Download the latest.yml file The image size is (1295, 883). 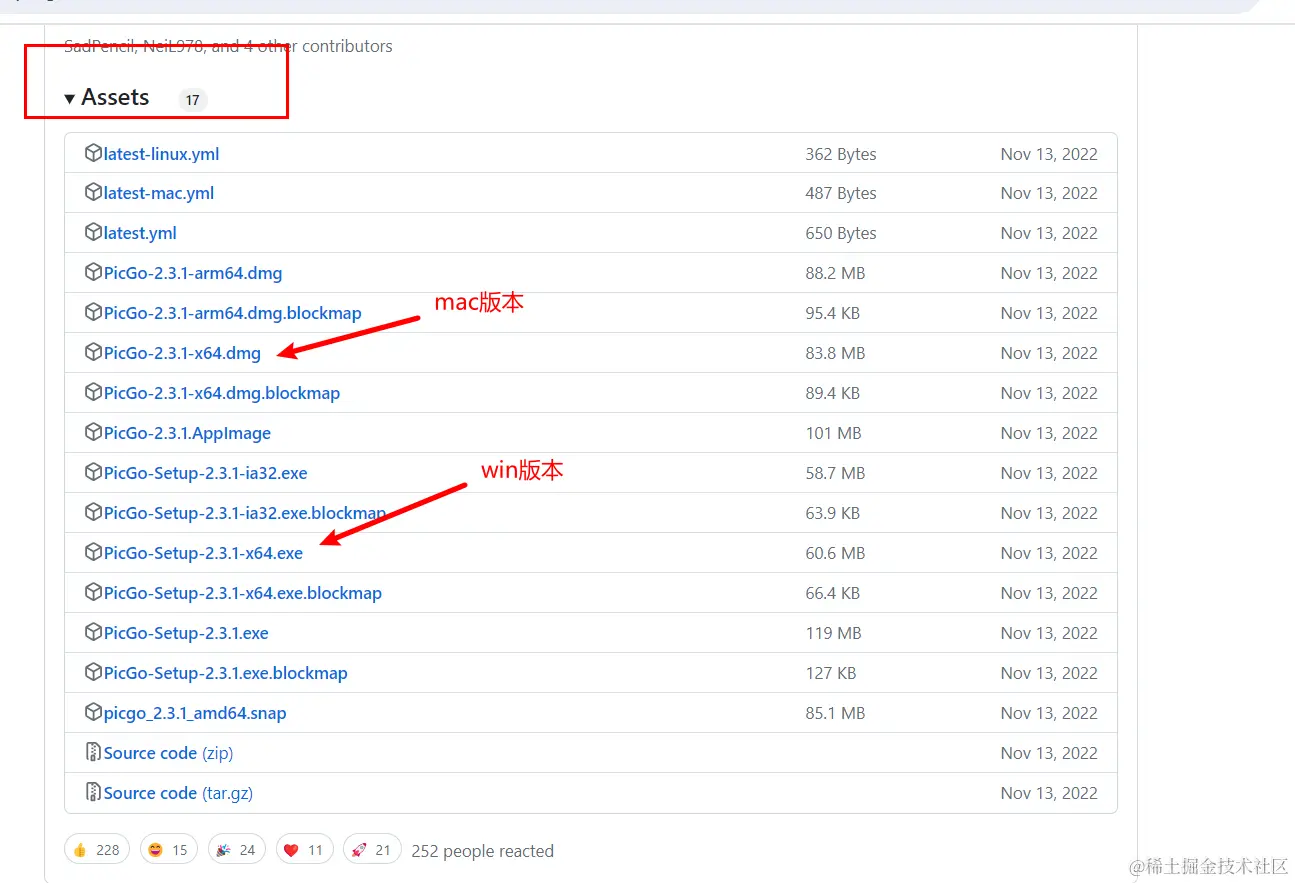(140, 234)
